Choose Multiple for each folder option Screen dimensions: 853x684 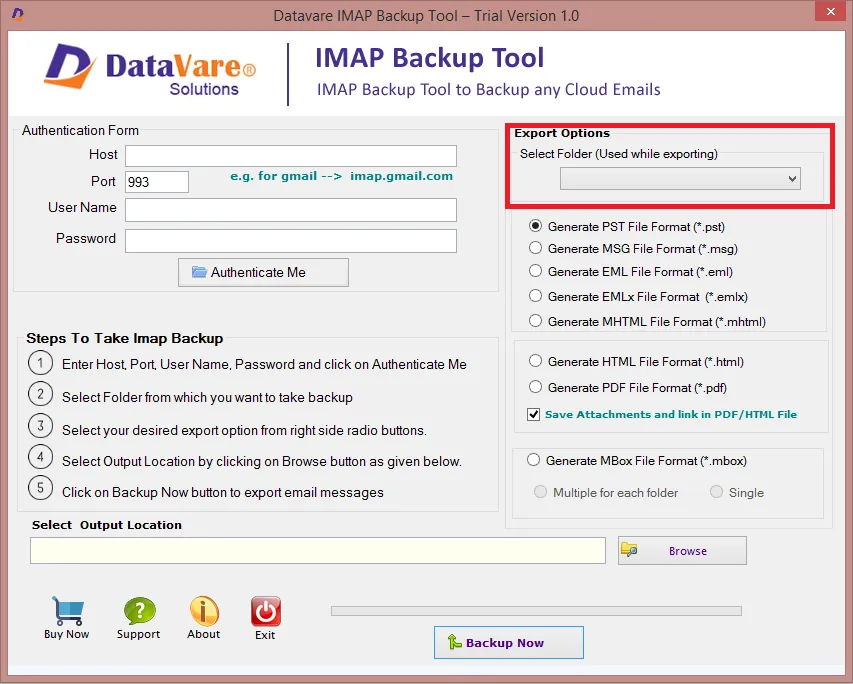click(540, 492)
